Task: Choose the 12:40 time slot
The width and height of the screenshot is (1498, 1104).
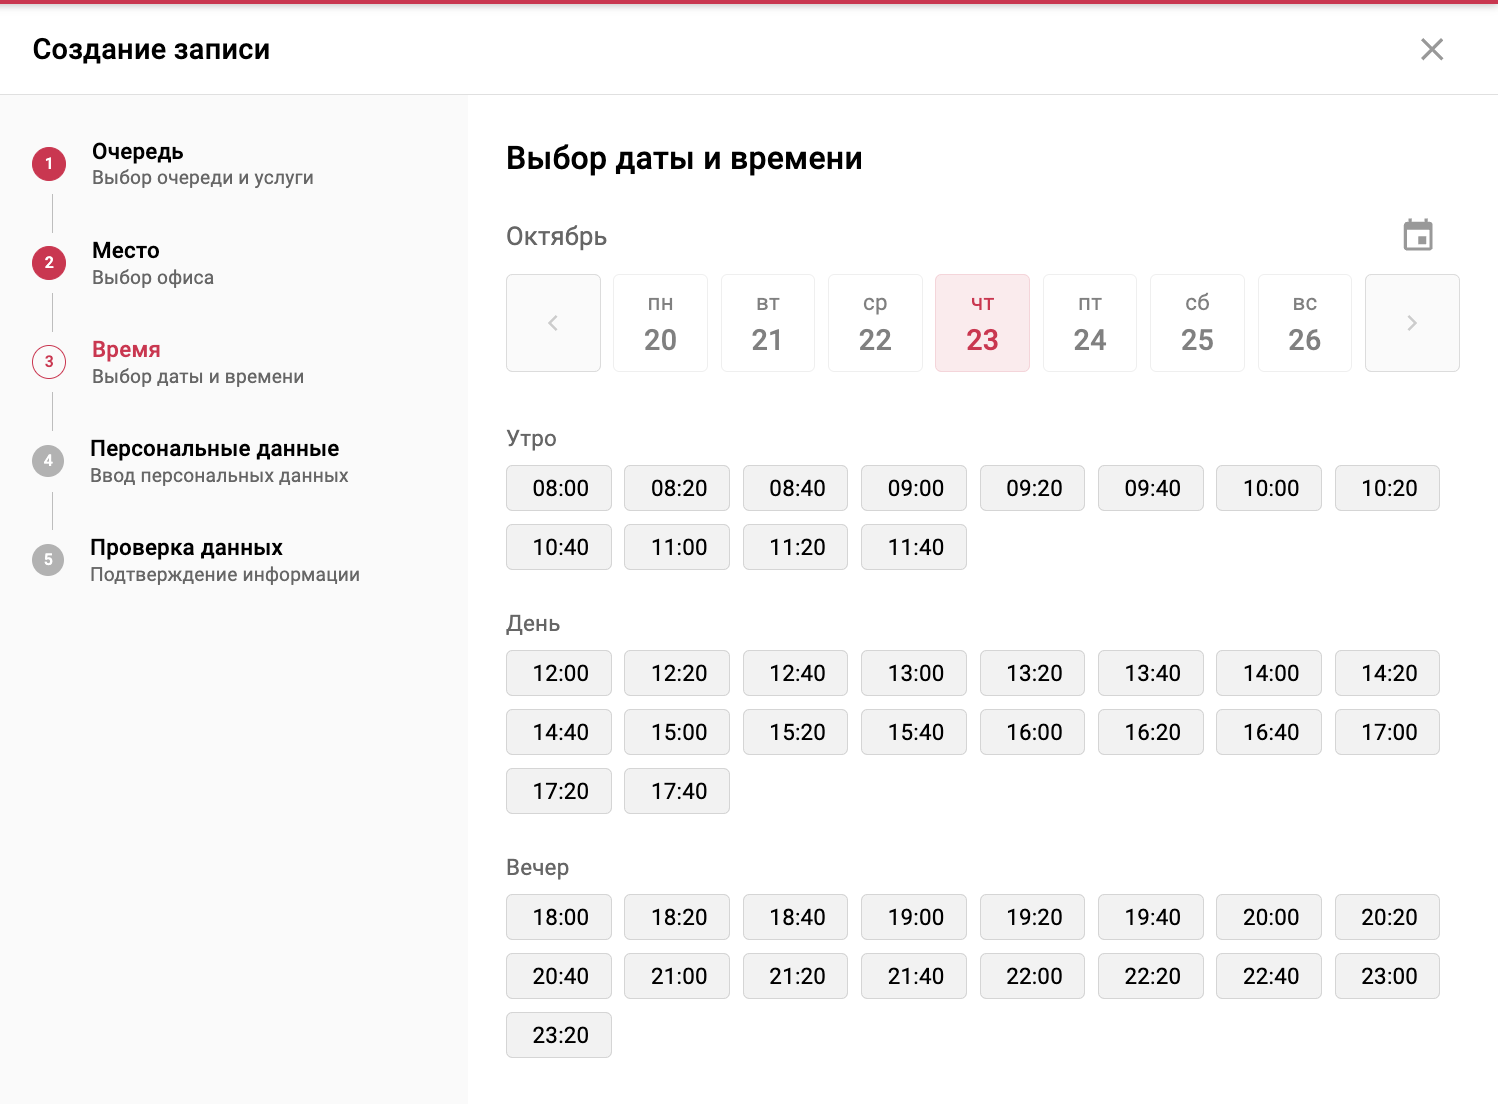Action: tap(796, 673)
